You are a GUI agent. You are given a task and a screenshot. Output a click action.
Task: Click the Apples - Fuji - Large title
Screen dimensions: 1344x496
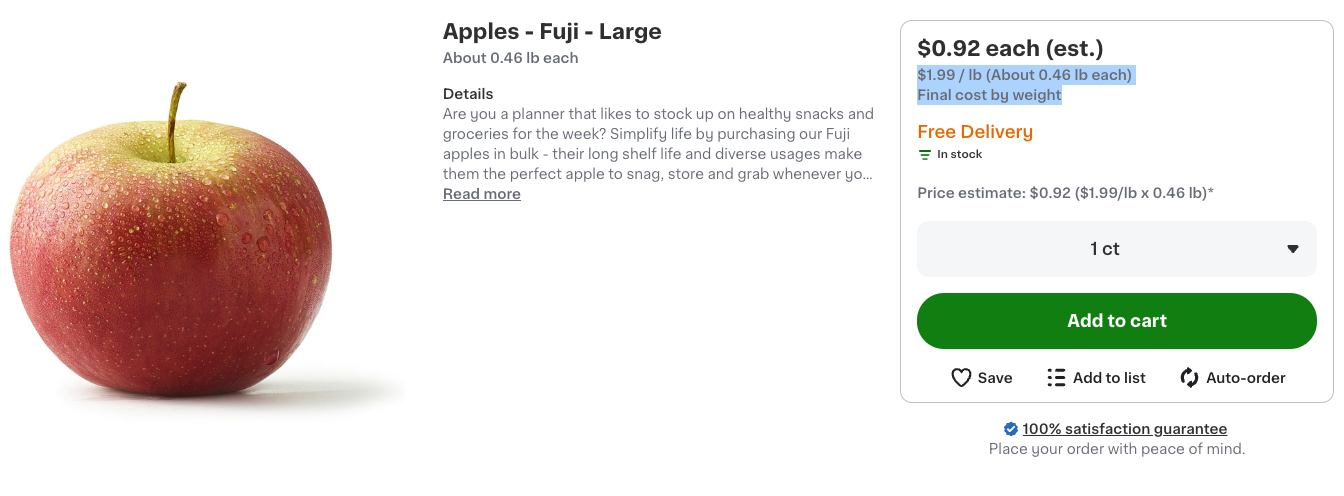click(552, 31)
